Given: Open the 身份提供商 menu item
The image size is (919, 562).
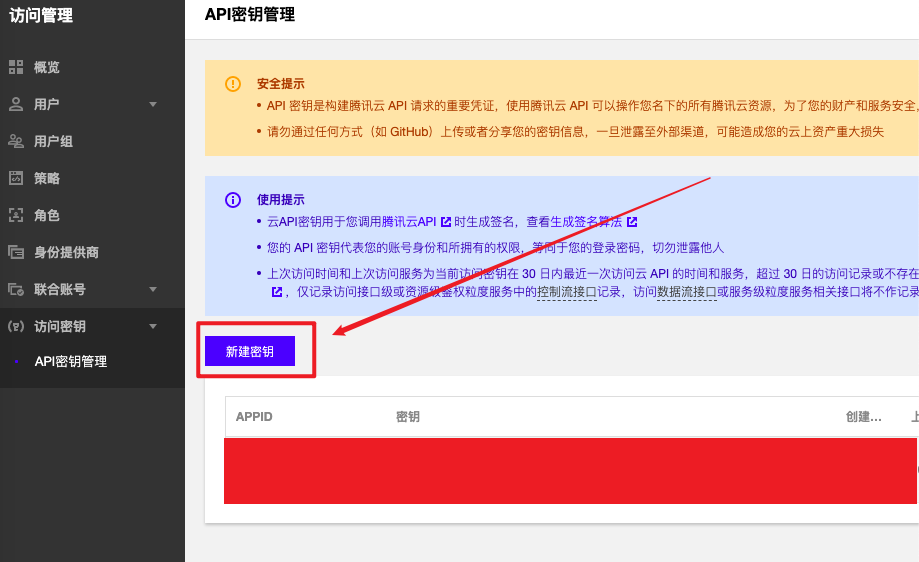Looking at the screenshot, I should coord(66,252).
